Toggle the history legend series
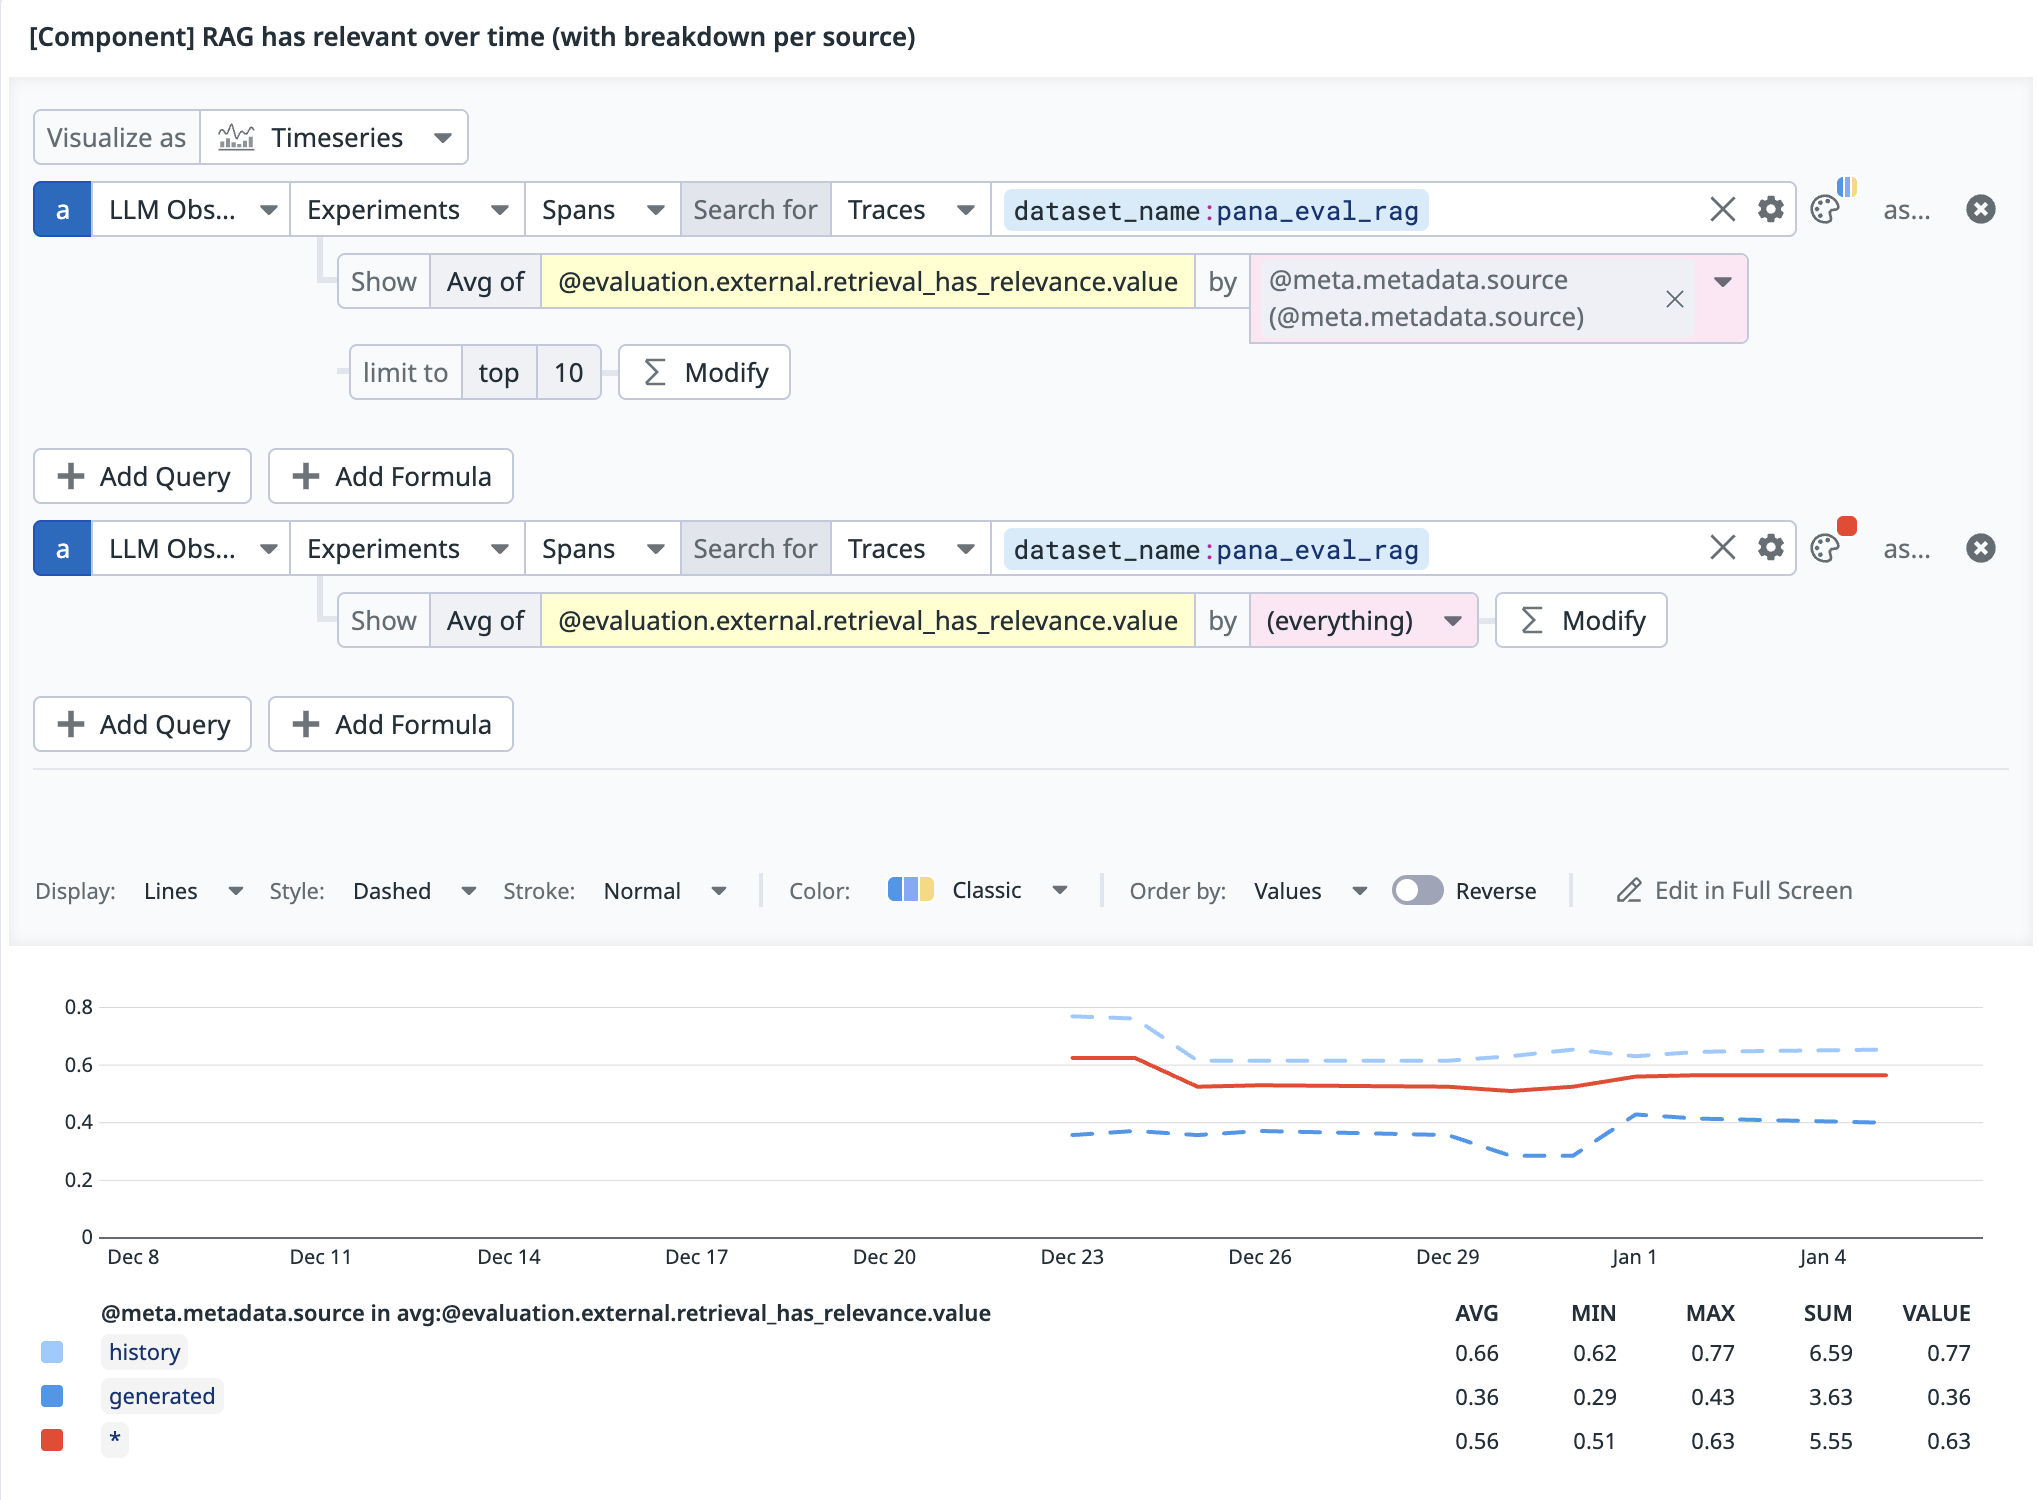This screenshot has height=1500, width=2038. 144,1352
